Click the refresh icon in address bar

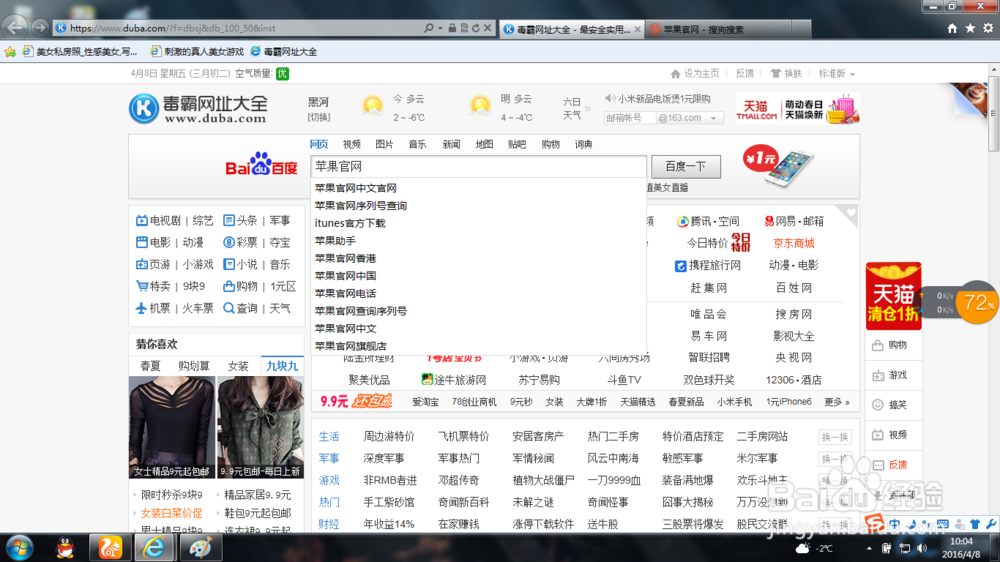pyautogui.click(x=476, y=28)
